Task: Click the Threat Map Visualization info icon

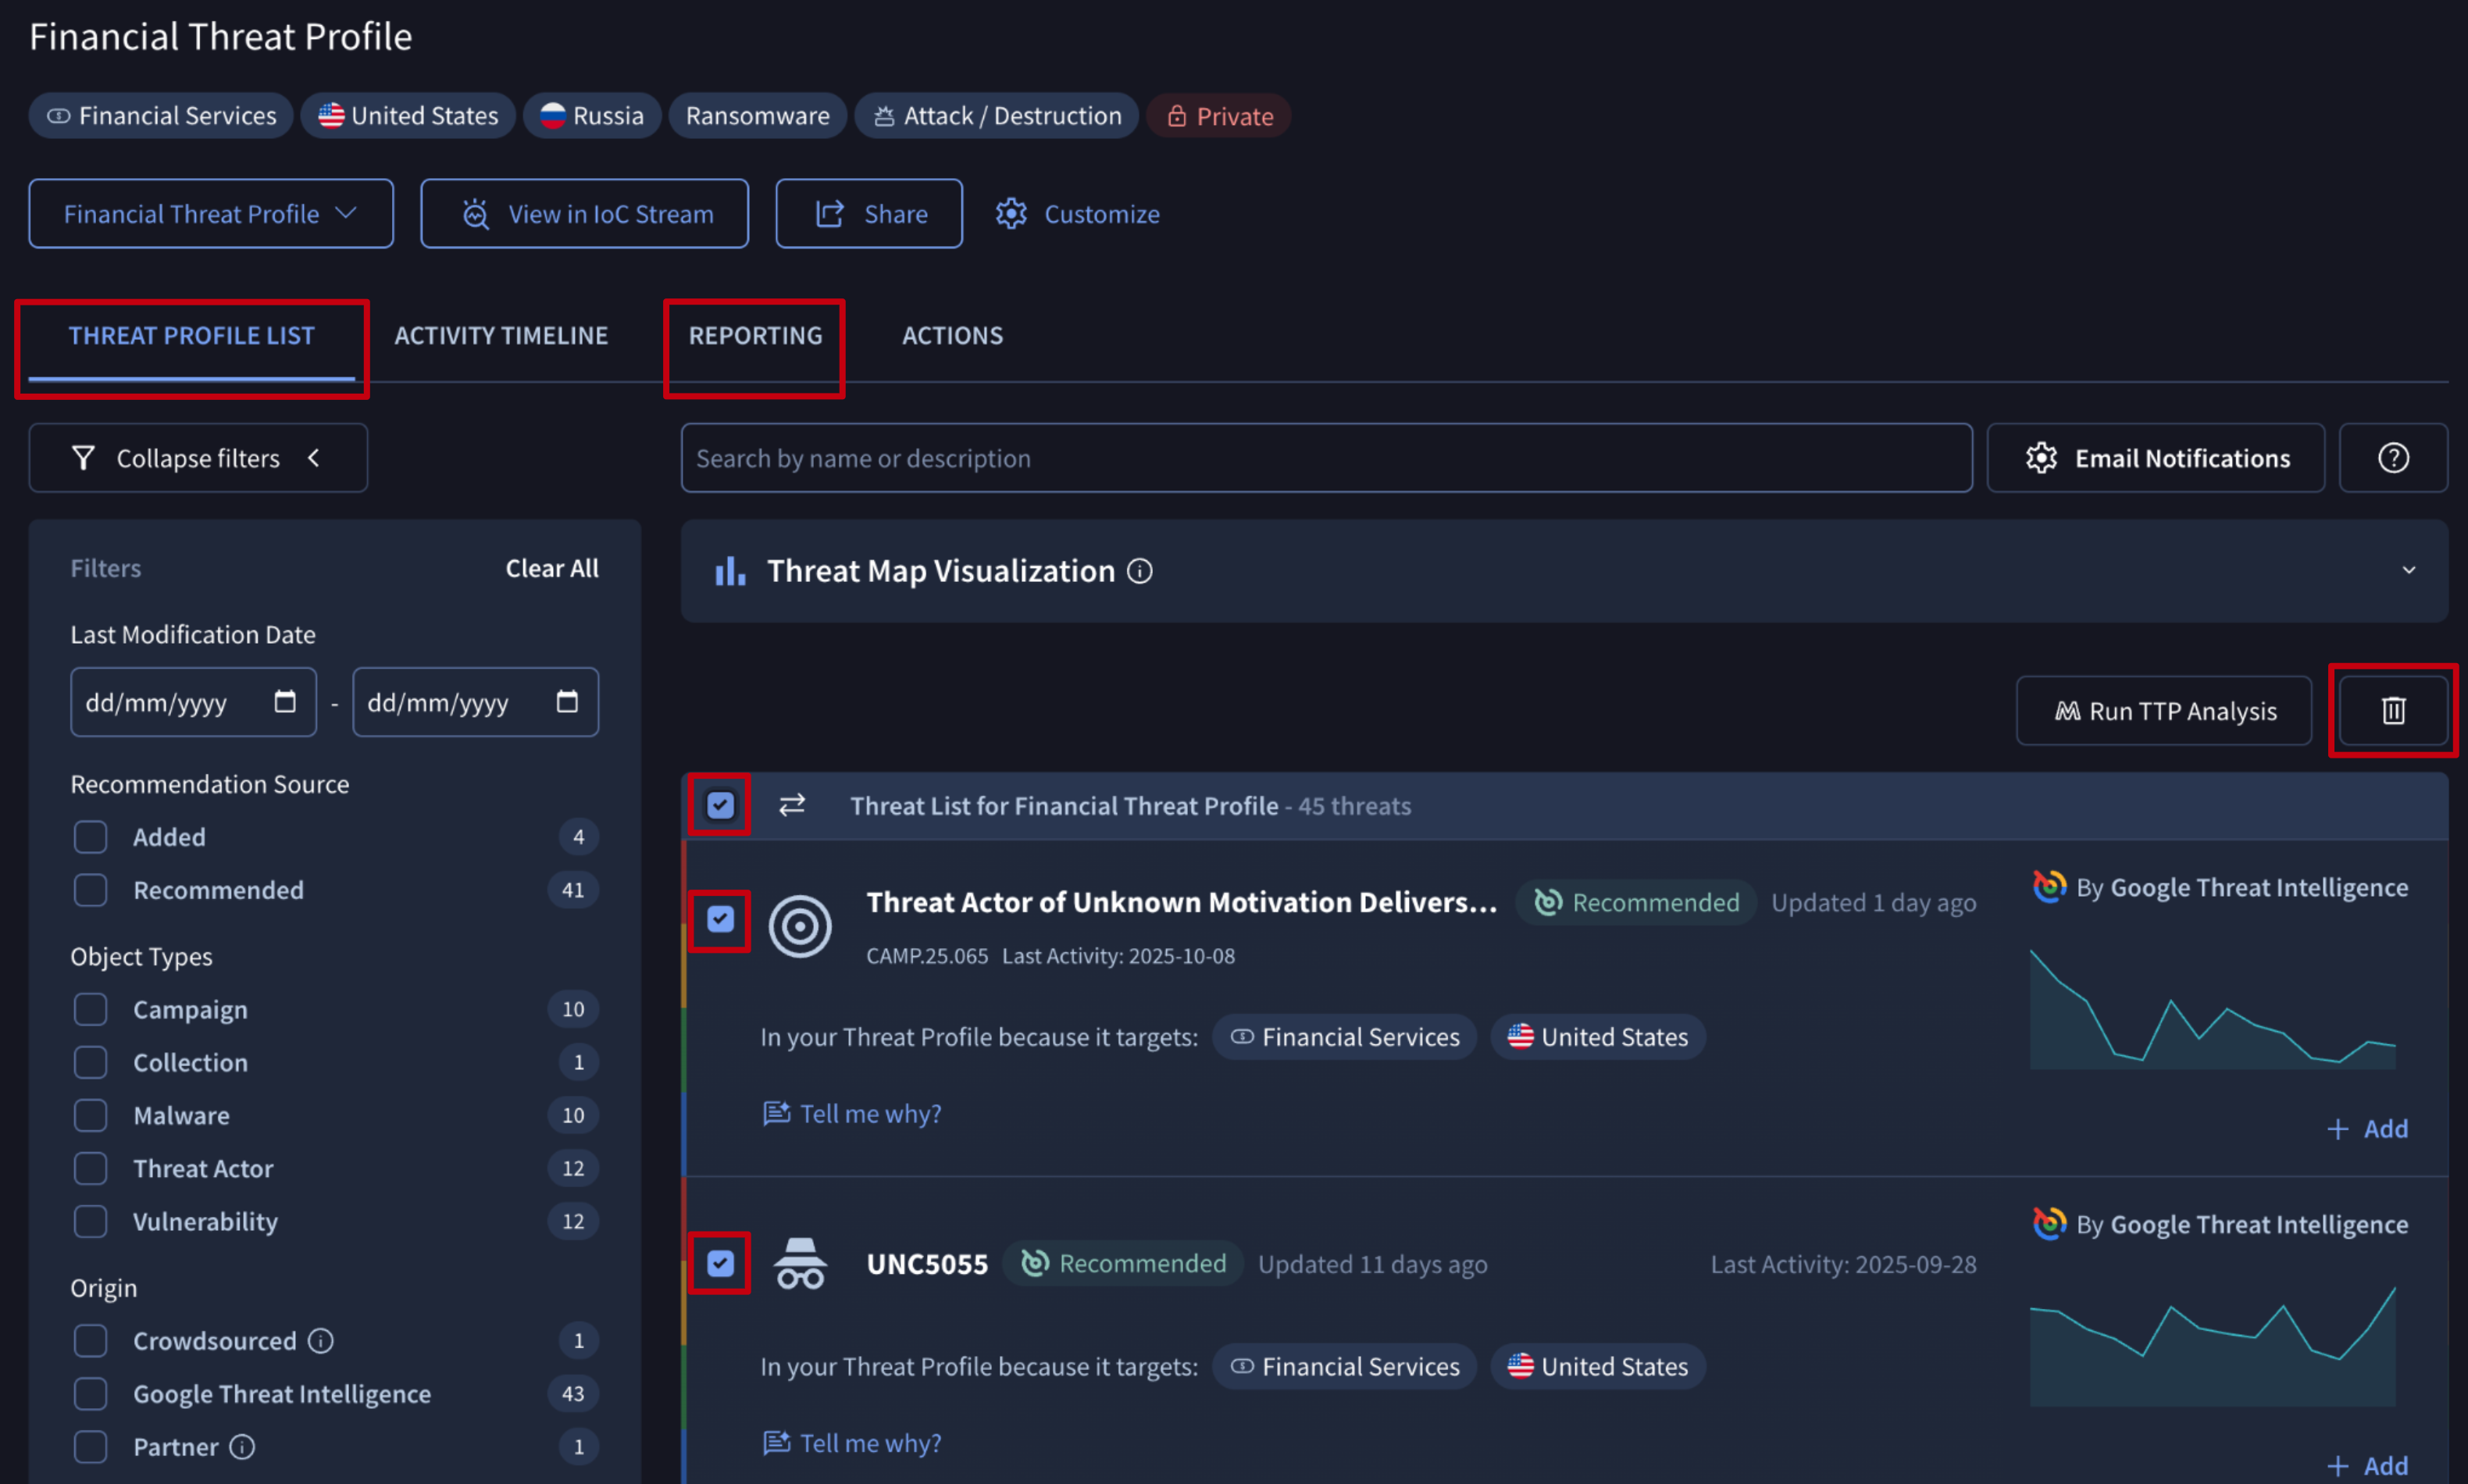Action: coord(1139,571)
